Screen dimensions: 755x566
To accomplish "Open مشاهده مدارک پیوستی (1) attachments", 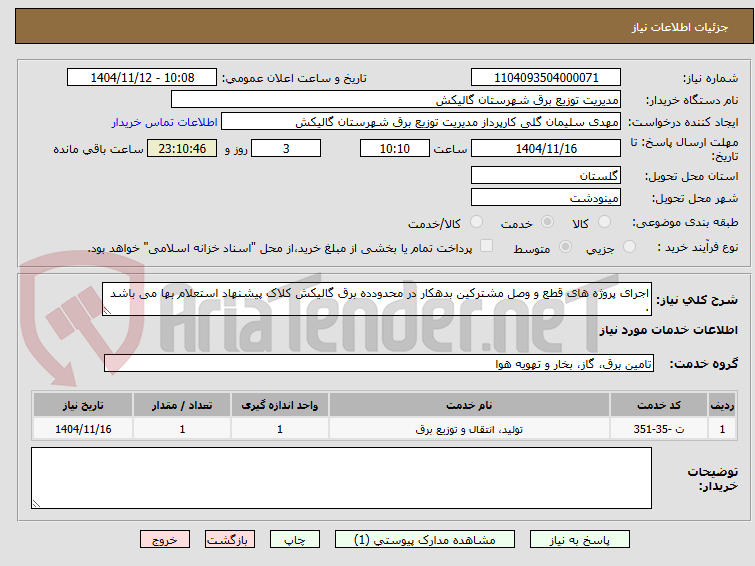I will (x=425, y=540).
